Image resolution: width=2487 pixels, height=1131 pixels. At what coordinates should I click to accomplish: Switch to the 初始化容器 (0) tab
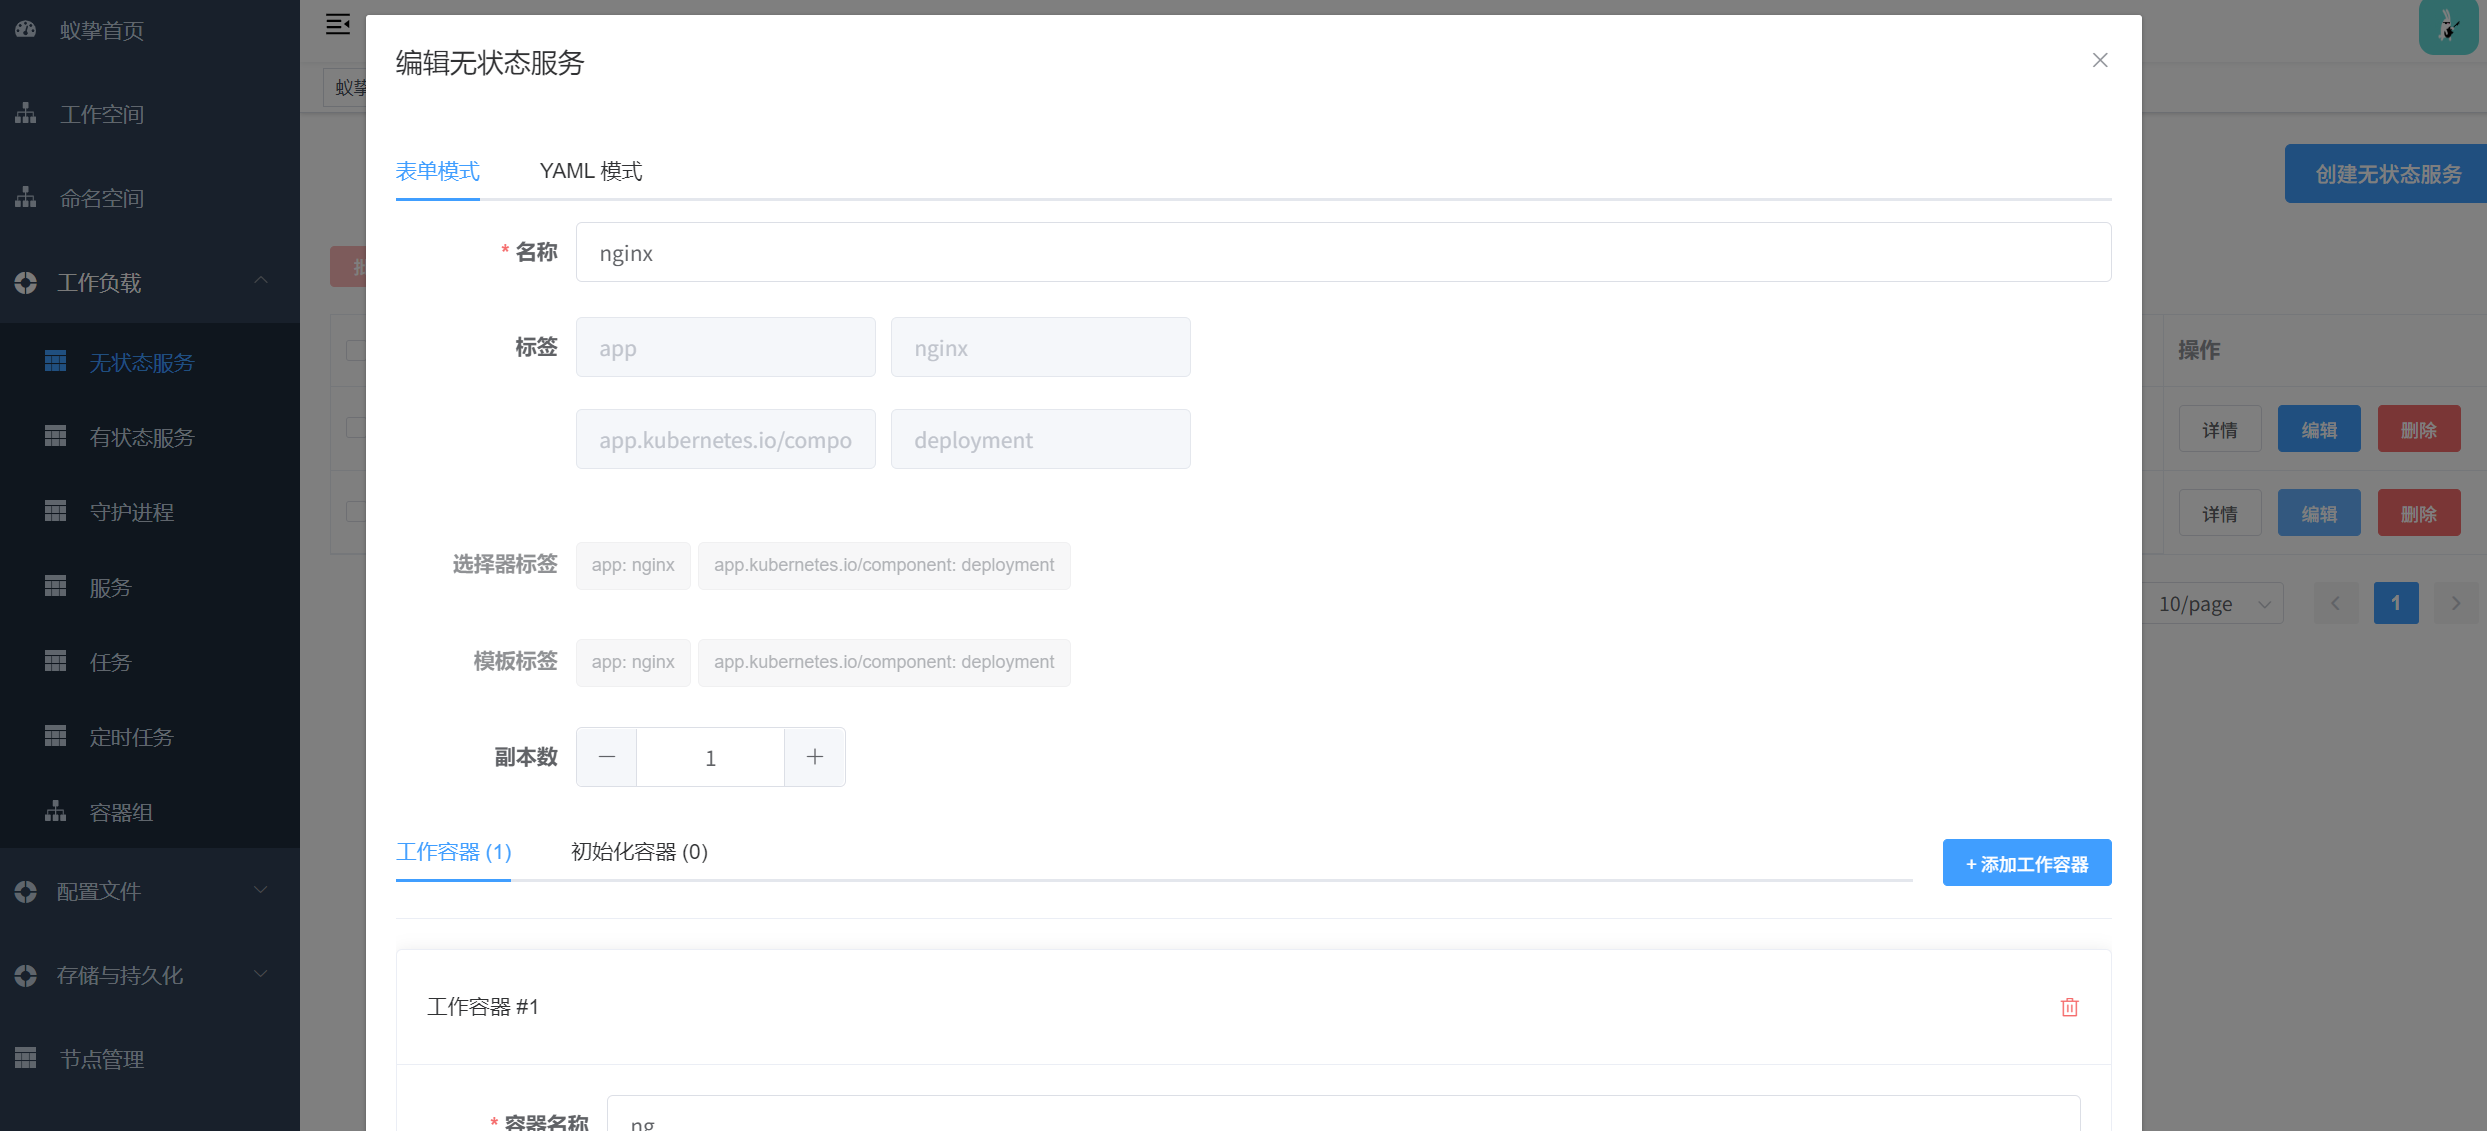click(639, 852)
